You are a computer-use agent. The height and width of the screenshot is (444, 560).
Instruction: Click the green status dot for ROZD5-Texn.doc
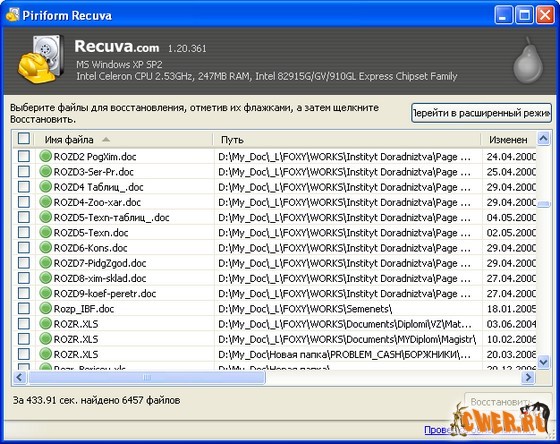(x=45, y=232)
